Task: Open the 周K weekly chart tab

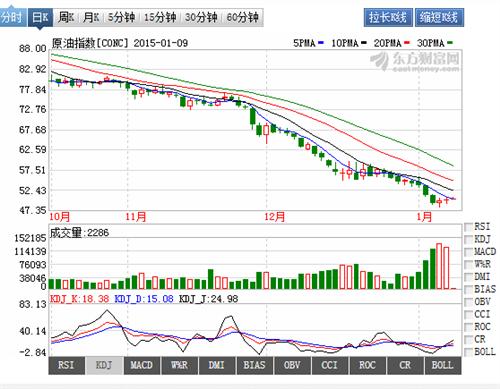Action: coord(66,17)
